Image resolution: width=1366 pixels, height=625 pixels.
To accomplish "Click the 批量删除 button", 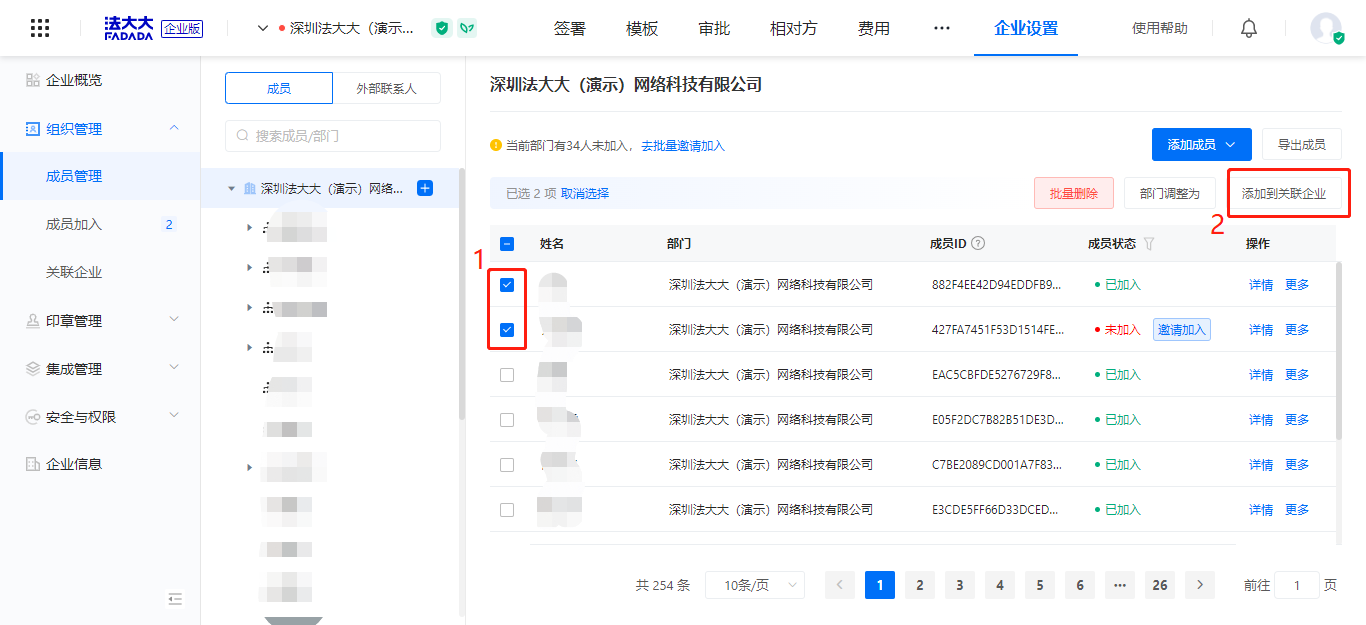I will [x=1074, y=194].
